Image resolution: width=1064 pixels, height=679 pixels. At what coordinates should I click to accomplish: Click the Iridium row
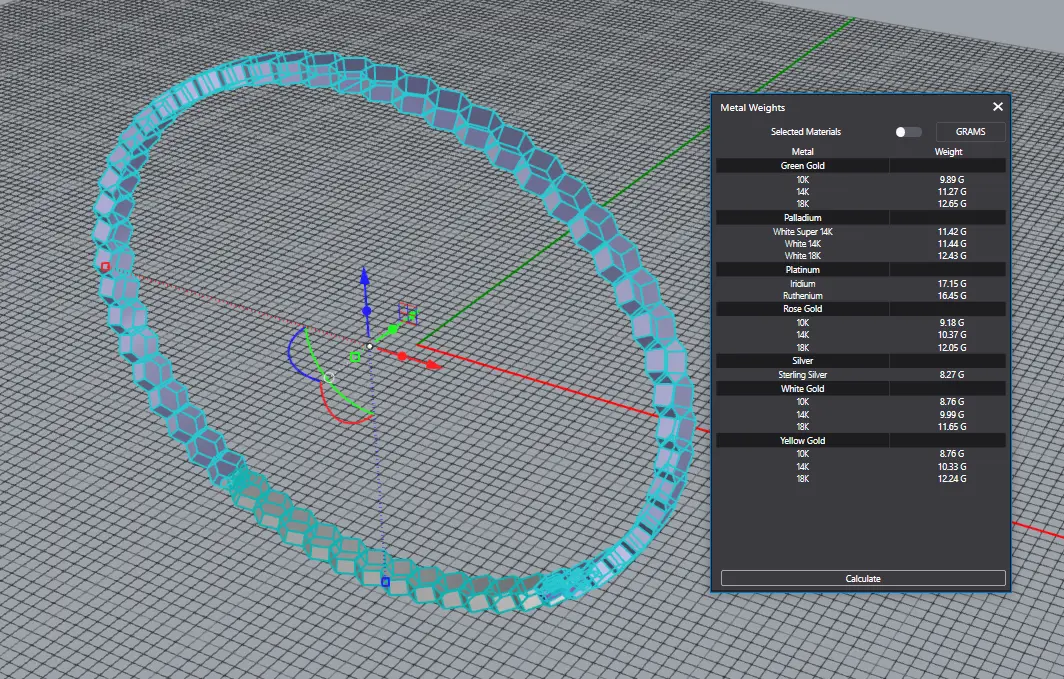860,284
